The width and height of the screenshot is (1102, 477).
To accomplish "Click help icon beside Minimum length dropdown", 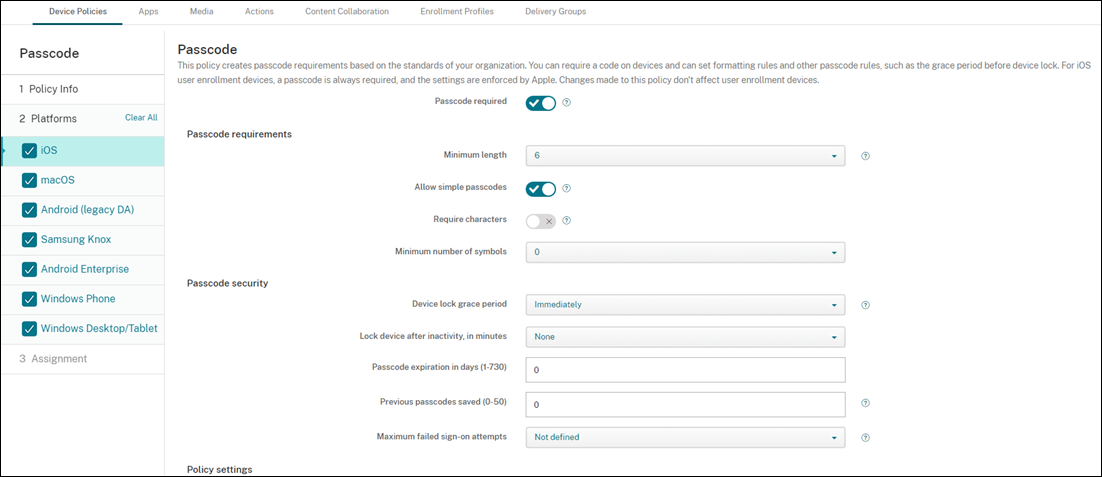I will pyautogui.click(x=865, y=156).
